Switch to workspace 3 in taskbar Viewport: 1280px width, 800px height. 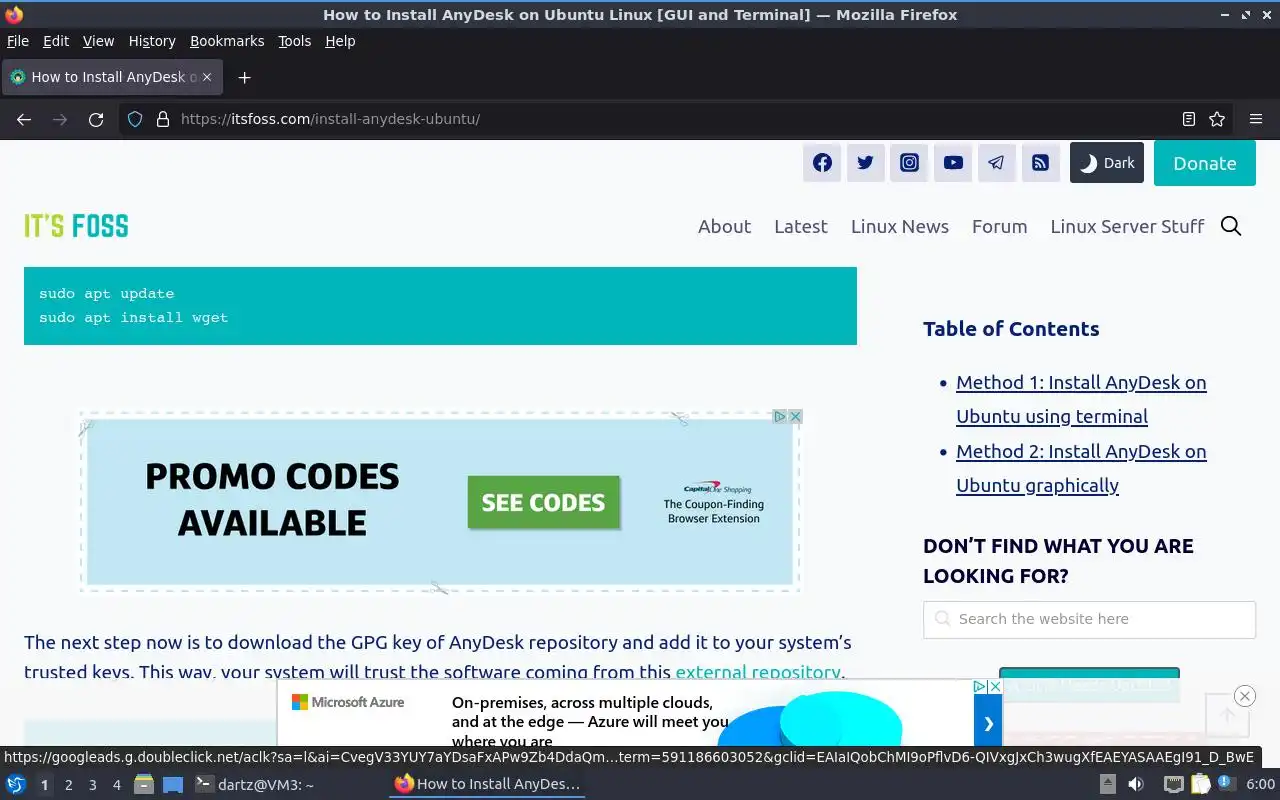(x=92, y=785)
